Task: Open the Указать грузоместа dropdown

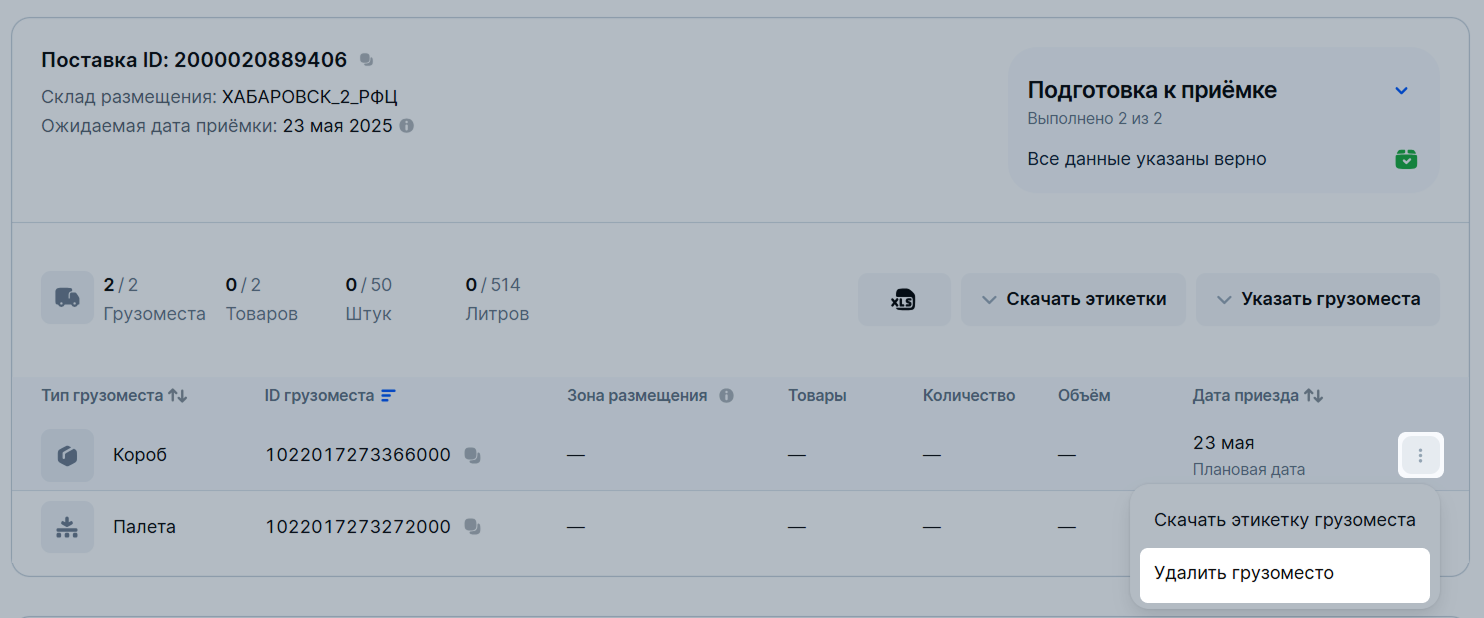Action: pos(1318,299)
